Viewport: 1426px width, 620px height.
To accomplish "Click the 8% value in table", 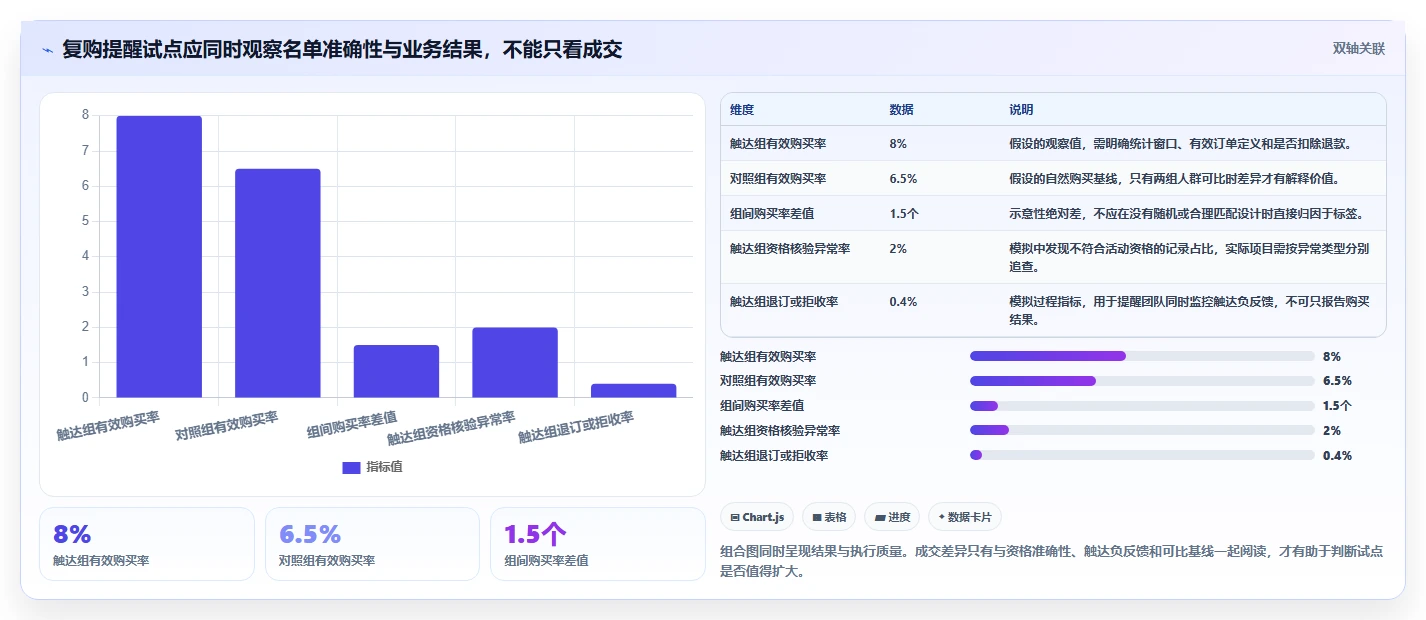I will point(898,144).
